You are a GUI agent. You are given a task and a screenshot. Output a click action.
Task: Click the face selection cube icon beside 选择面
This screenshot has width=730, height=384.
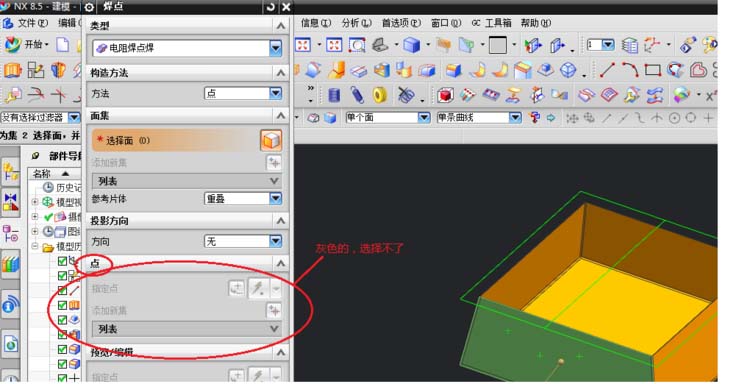click(271, 140)
